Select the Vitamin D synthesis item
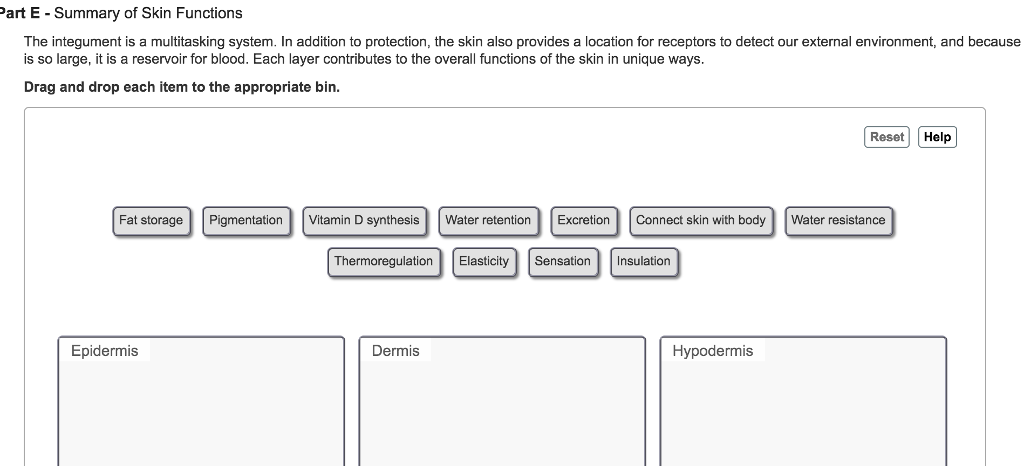The image size is (1024, 466). (364, 220)
